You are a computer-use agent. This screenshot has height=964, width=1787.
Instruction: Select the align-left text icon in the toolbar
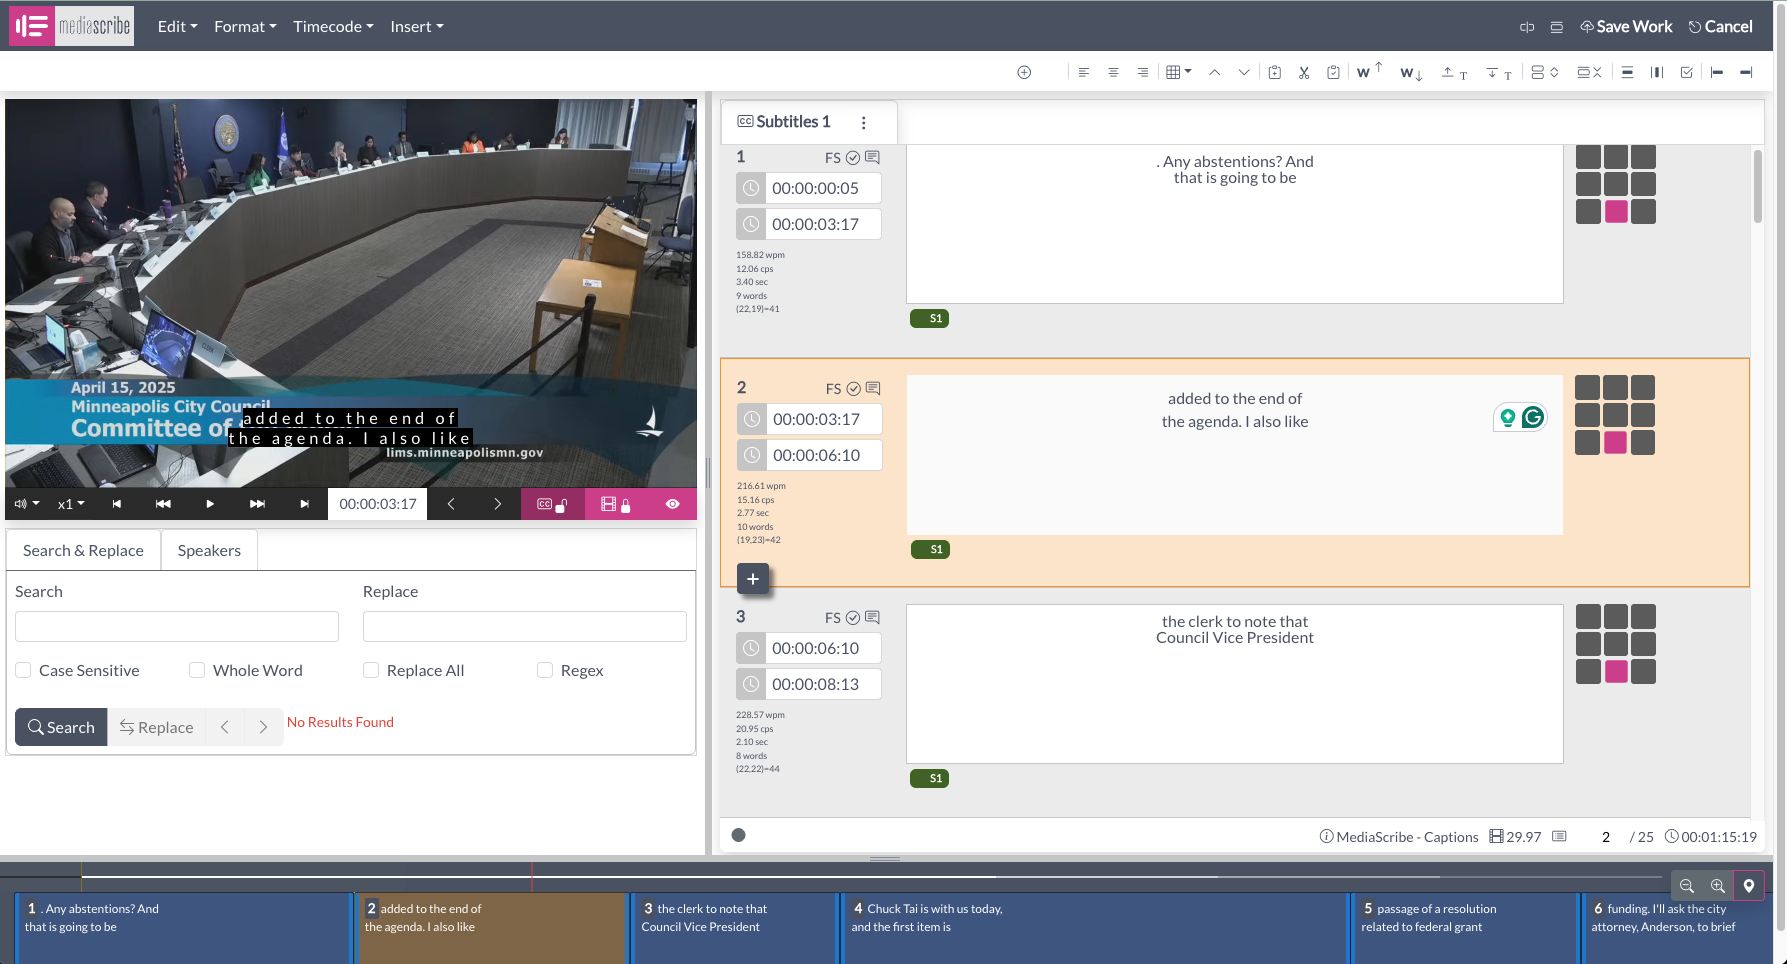(1084, 71)
